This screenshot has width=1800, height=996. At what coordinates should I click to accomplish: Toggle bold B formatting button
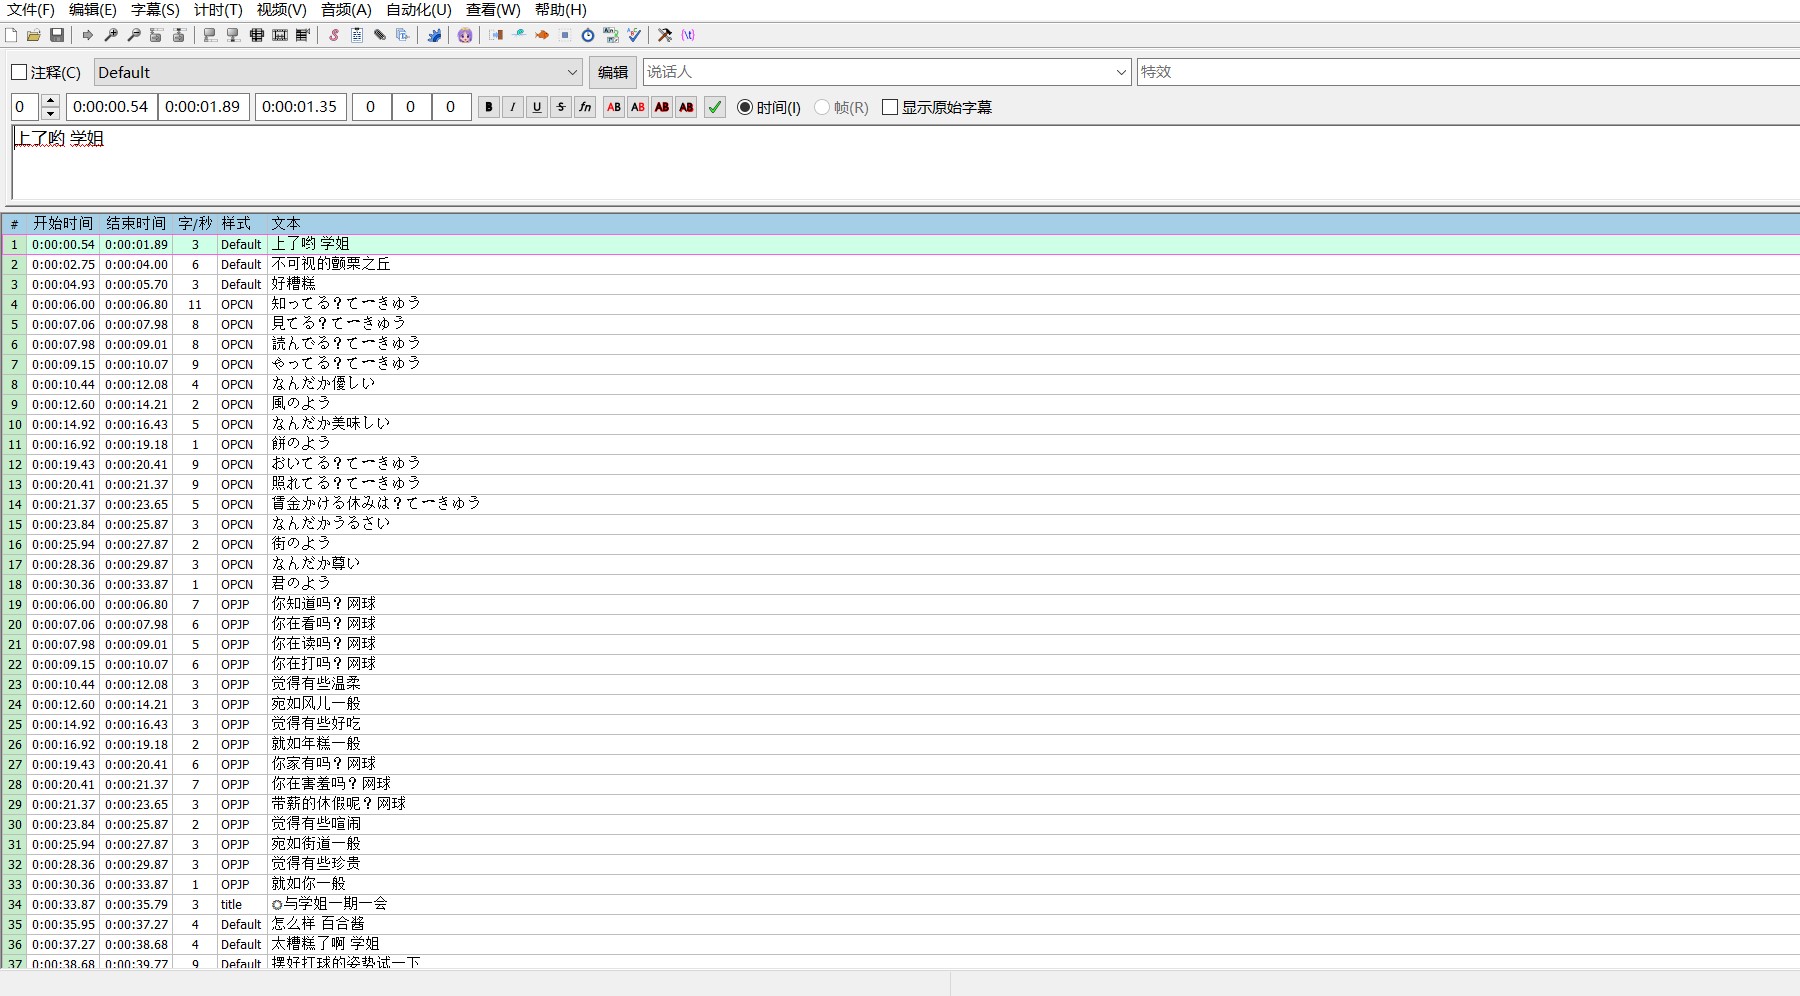[489, 107]
